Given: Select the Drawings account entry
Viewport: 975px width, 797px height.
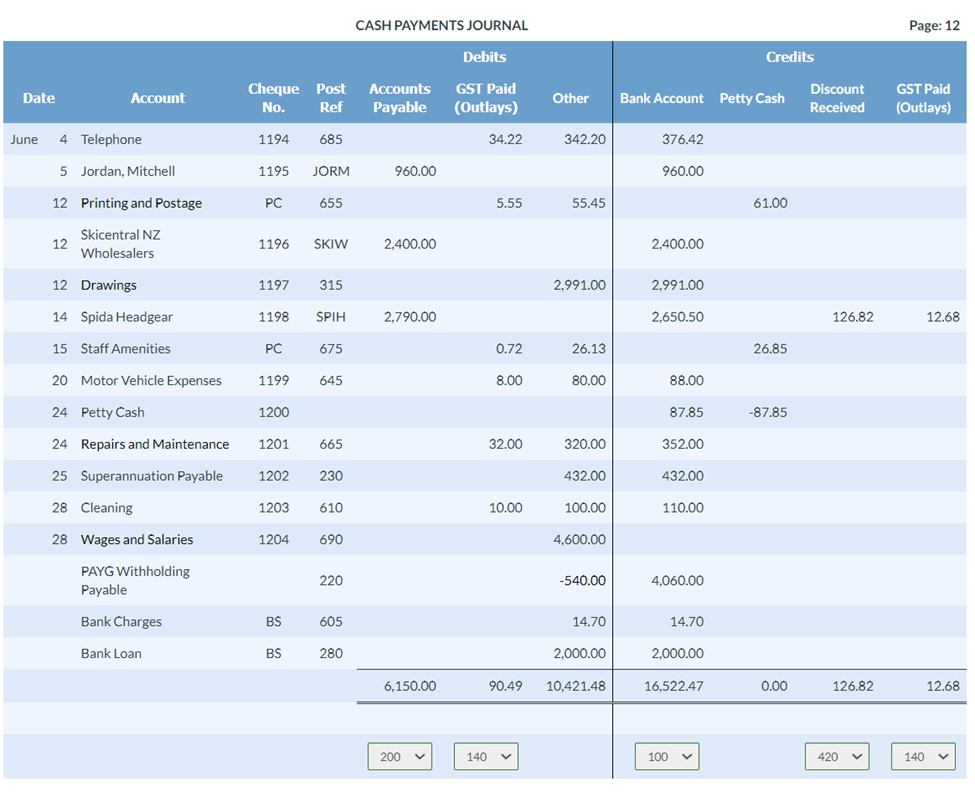Looking at the screenshot, I should click(x=109, y=285).
